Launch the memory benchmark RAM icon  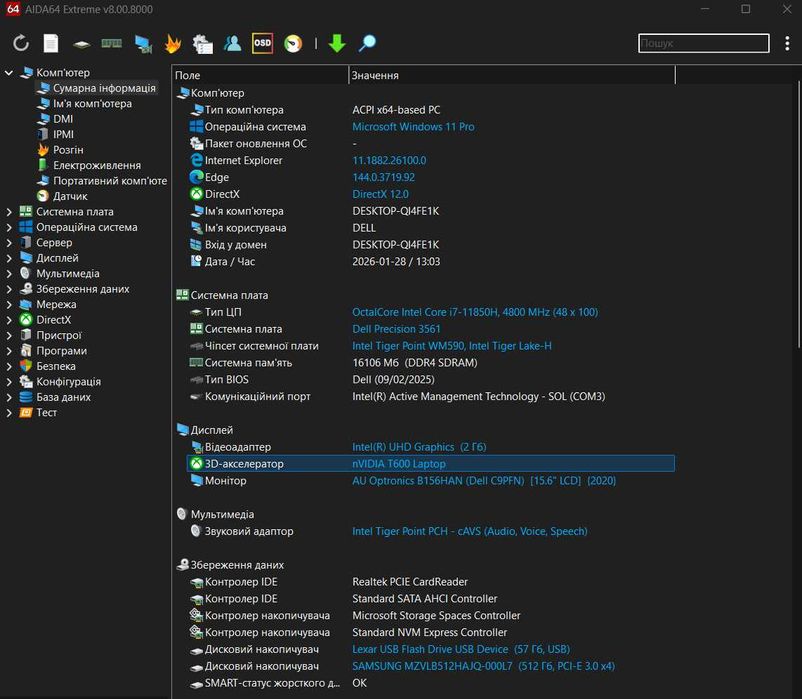[x=112, y=43]
